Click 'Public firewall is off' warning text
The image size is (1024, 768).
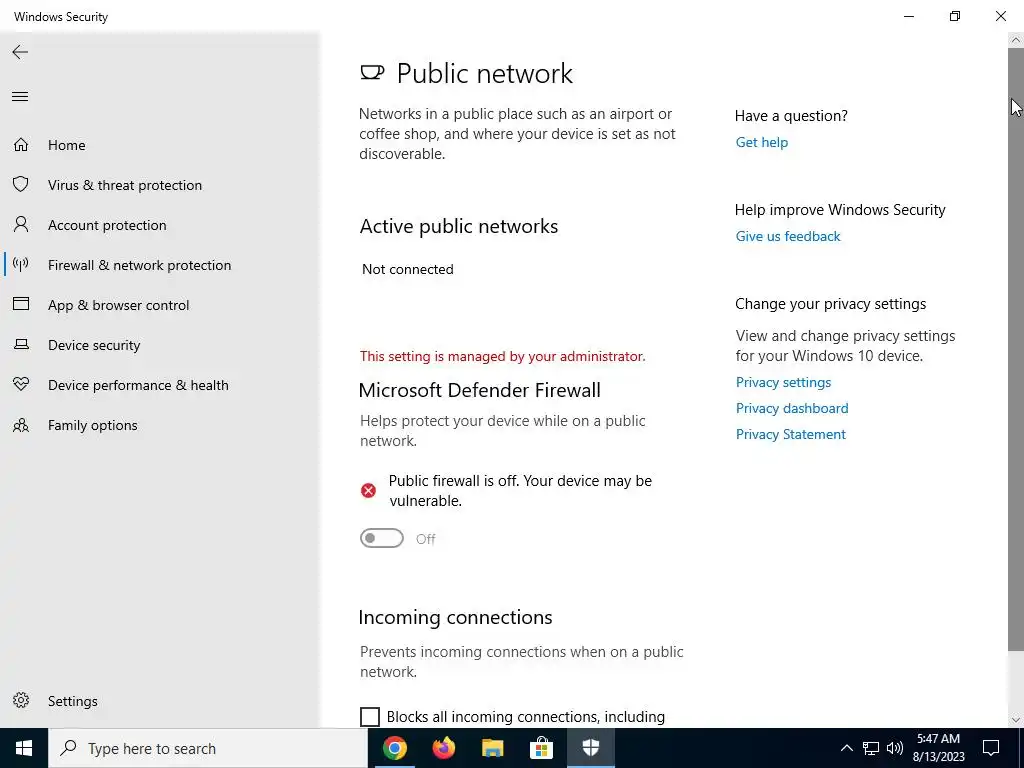click(x=520, y=490)
